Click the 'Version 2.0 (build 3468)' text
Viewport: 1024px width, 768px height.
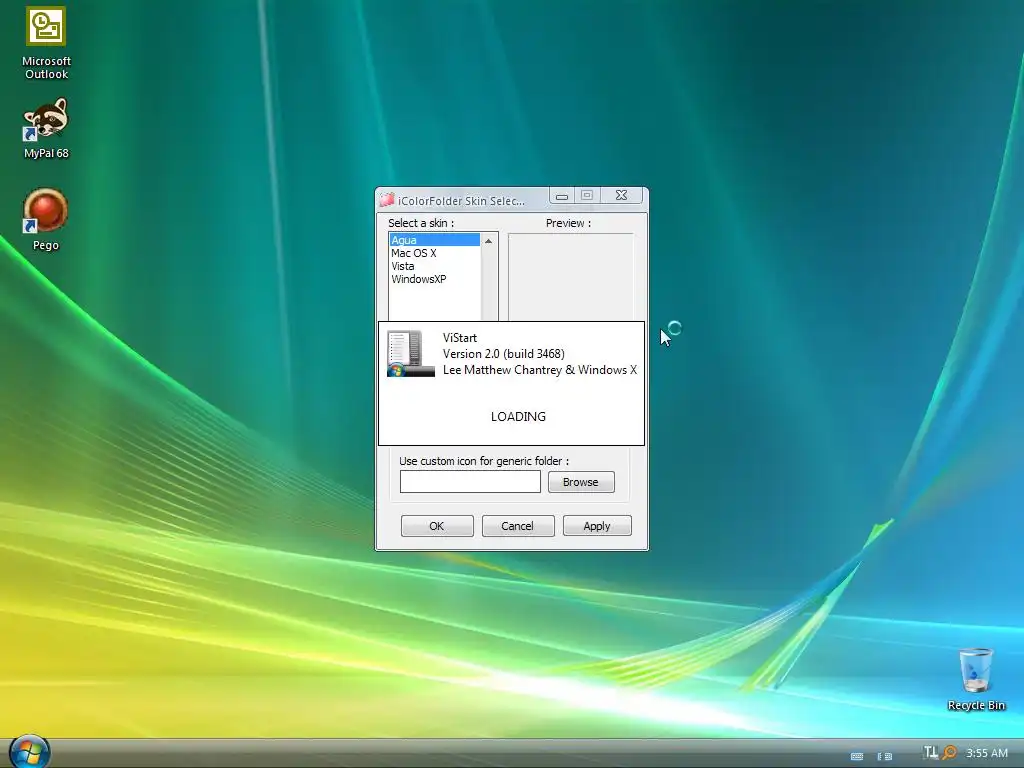[x=504, y=353]
